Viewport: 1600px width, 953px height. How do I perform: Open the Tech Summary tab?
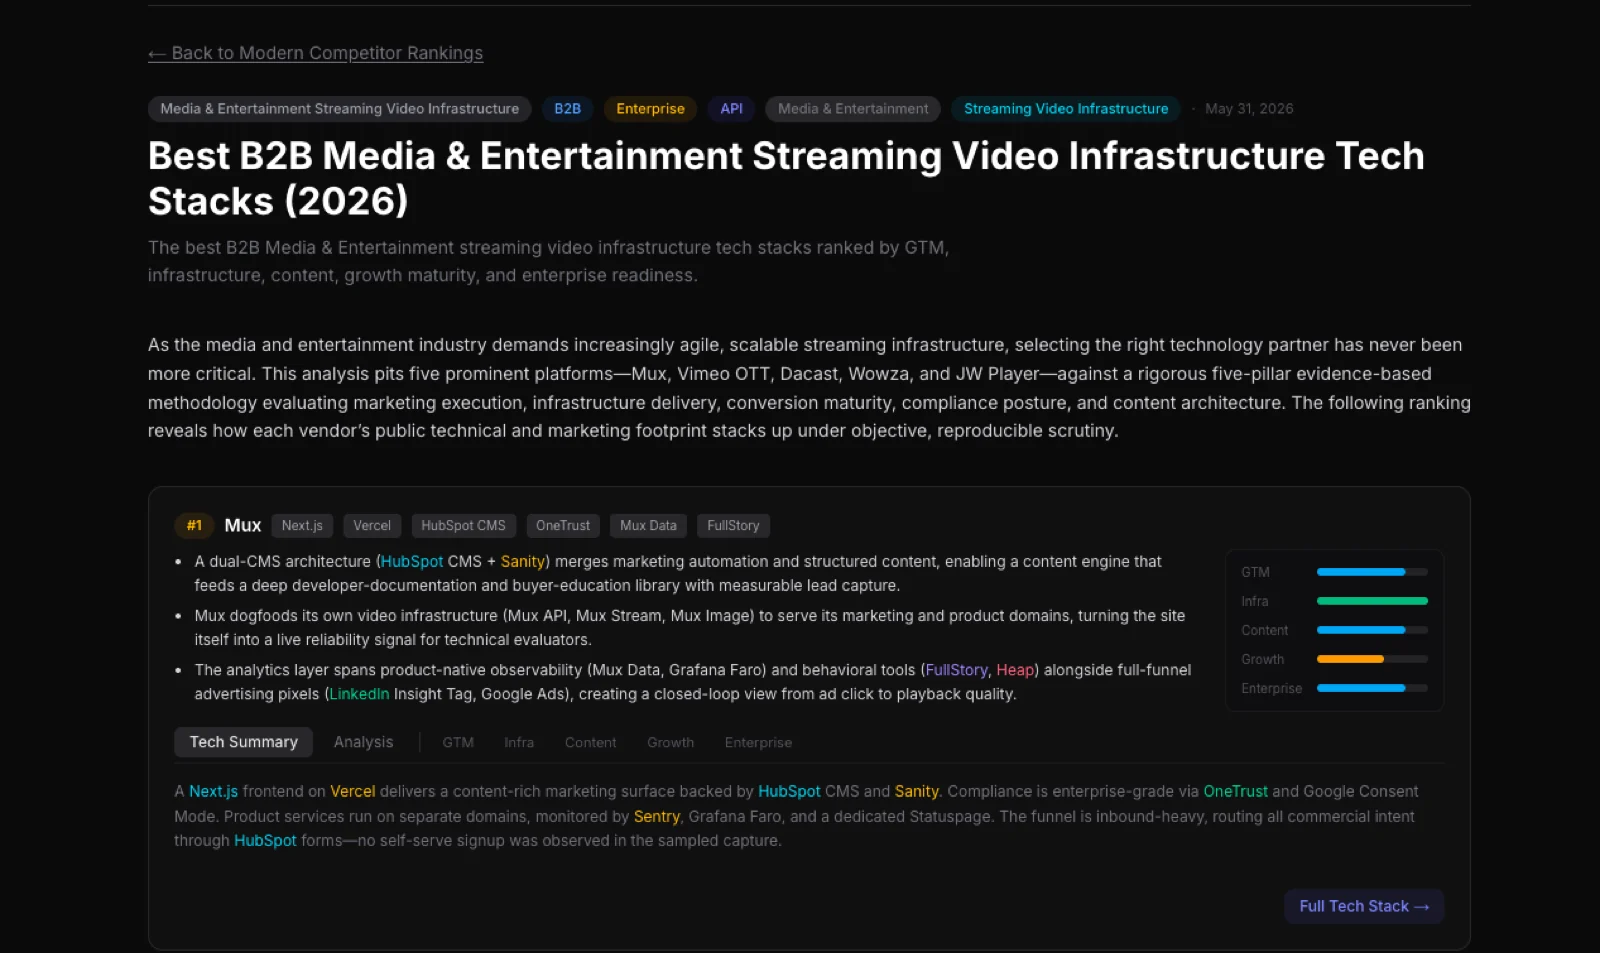[244, 742]
